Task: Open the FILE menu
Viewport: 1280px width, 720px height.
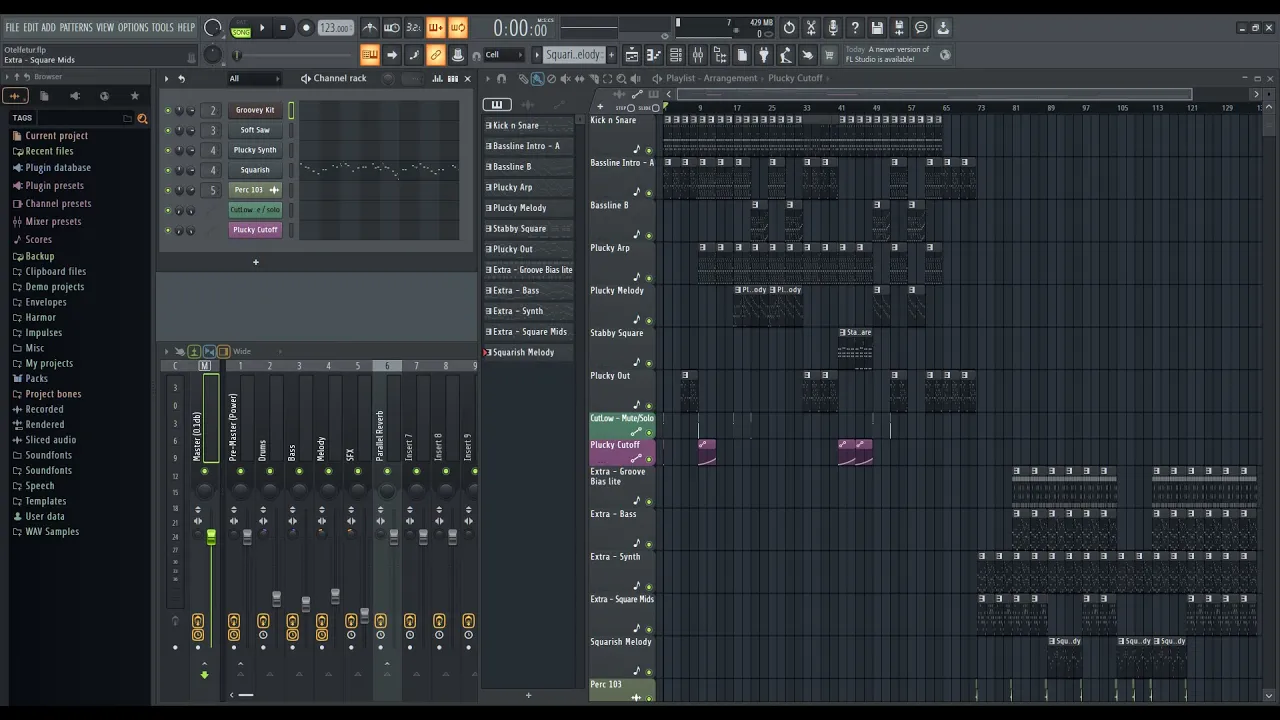Action: coord(12,28)
